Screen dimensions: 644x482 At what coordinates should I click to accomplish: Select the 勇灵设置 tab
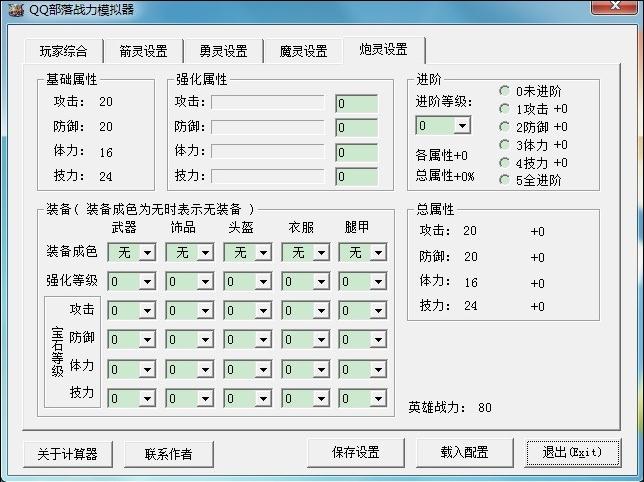[x=222, y=52]
